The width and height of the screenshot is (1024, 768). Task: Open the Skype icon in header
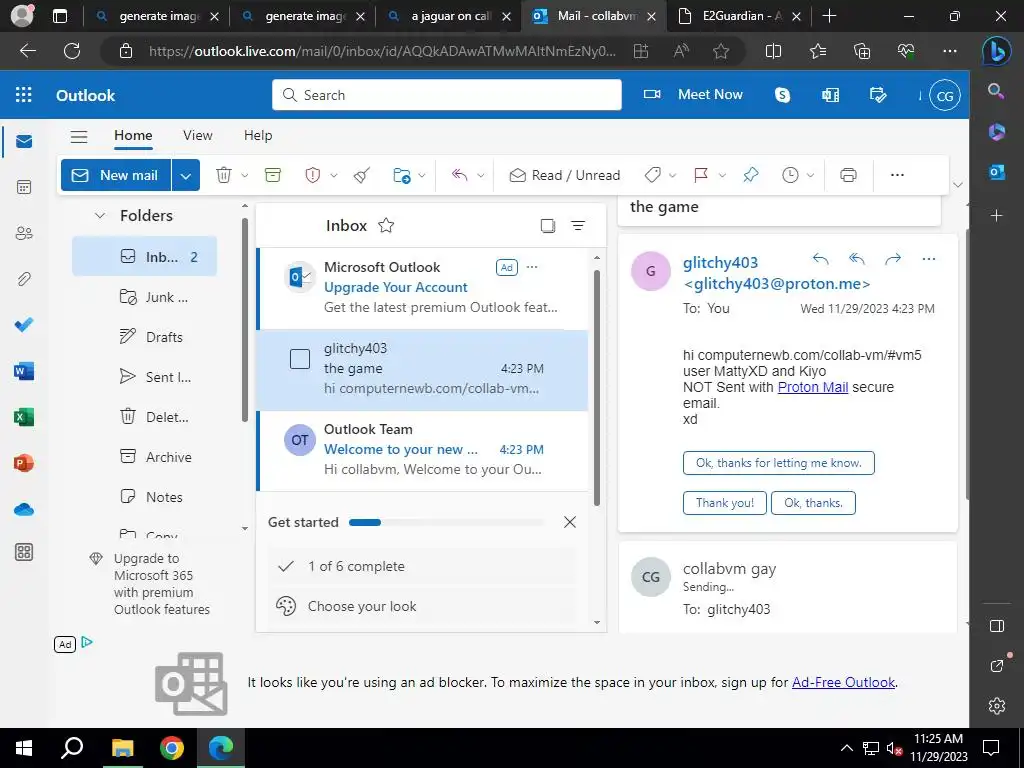point(782,95)
